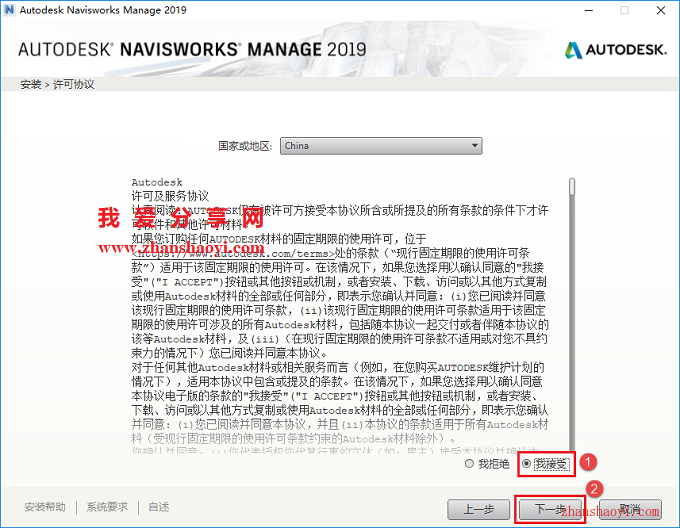This screenshot has height=528, width=680.
Task: Click the 上一步 button
Action: (x=478, y=509)
